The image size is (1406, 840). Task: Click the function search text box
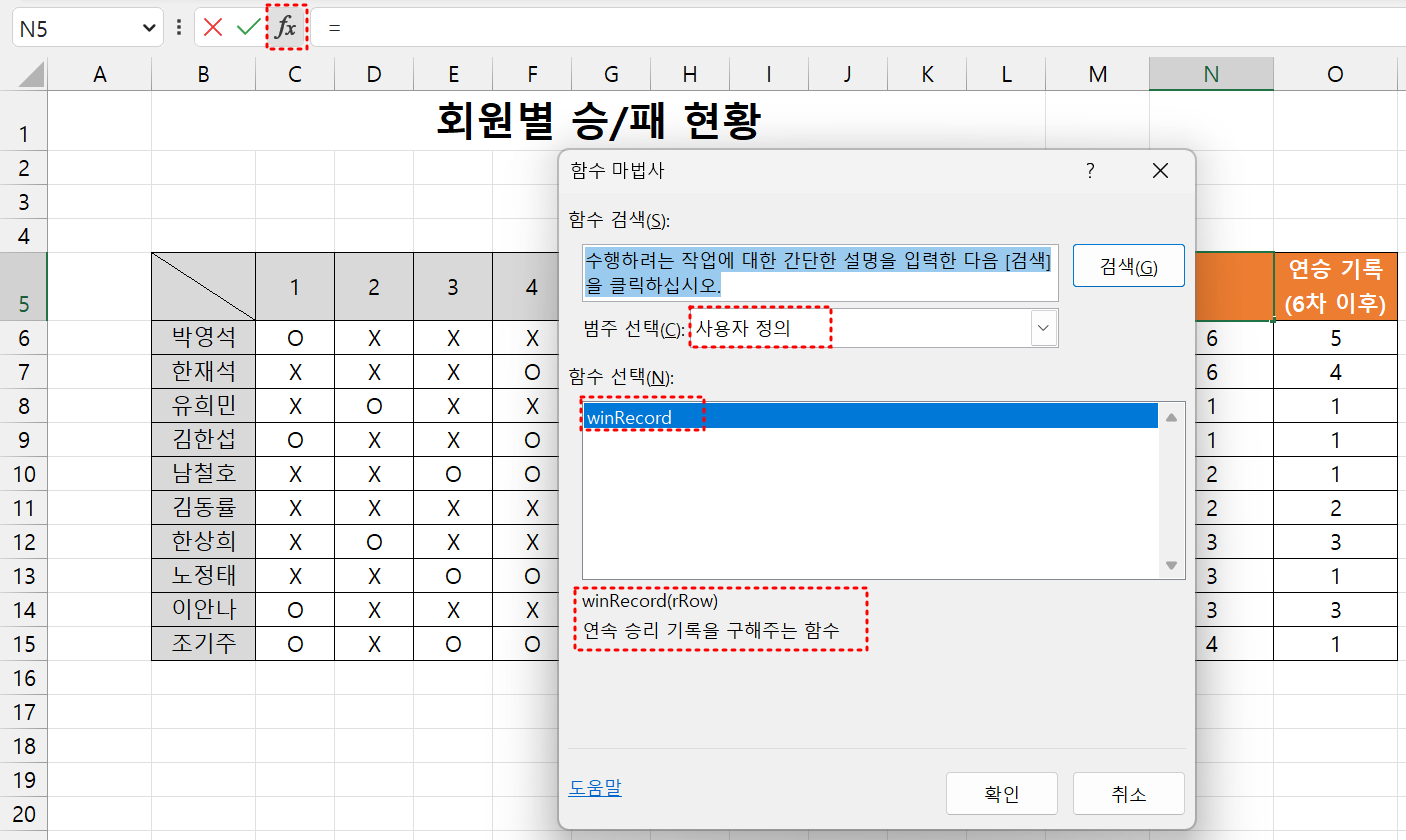tap(820, 273)
